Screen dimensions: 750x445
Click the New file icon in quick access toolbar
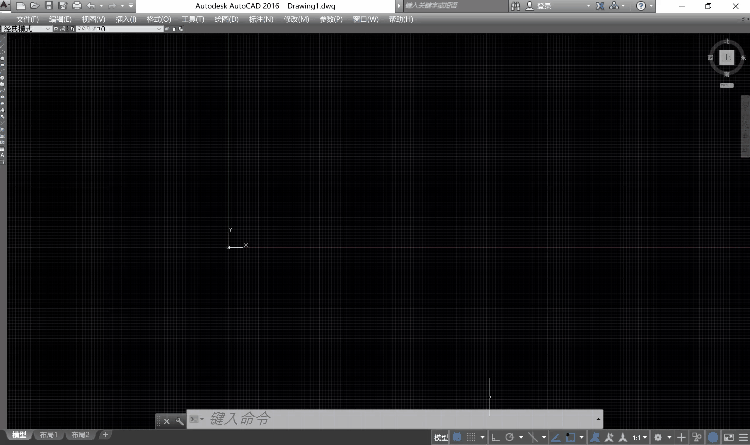coord(23,6)
